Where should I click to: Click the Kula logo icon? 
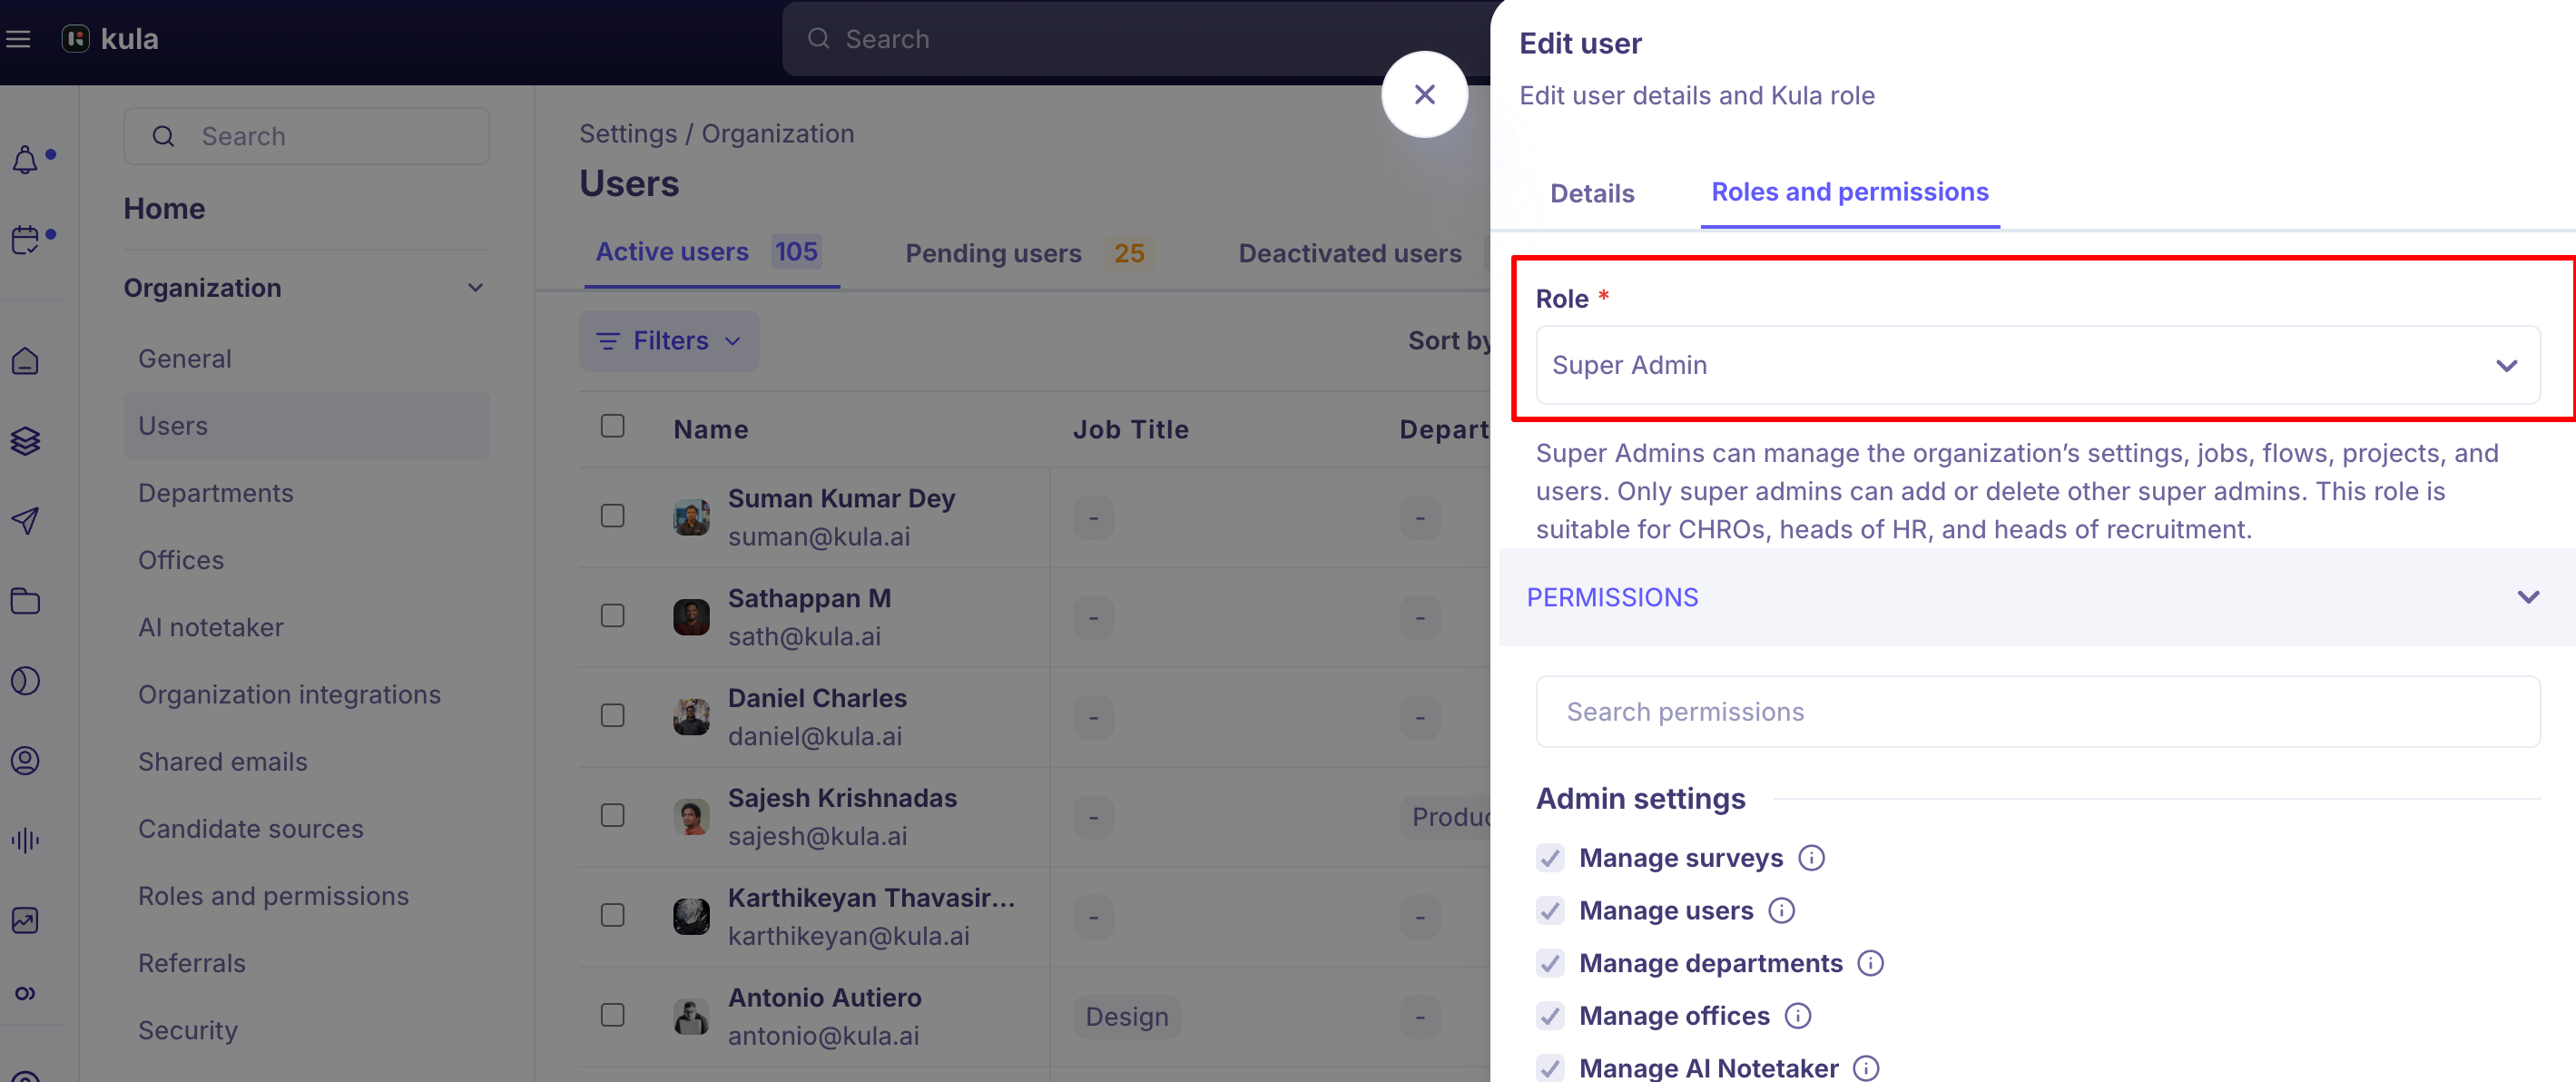click(75, 39)
